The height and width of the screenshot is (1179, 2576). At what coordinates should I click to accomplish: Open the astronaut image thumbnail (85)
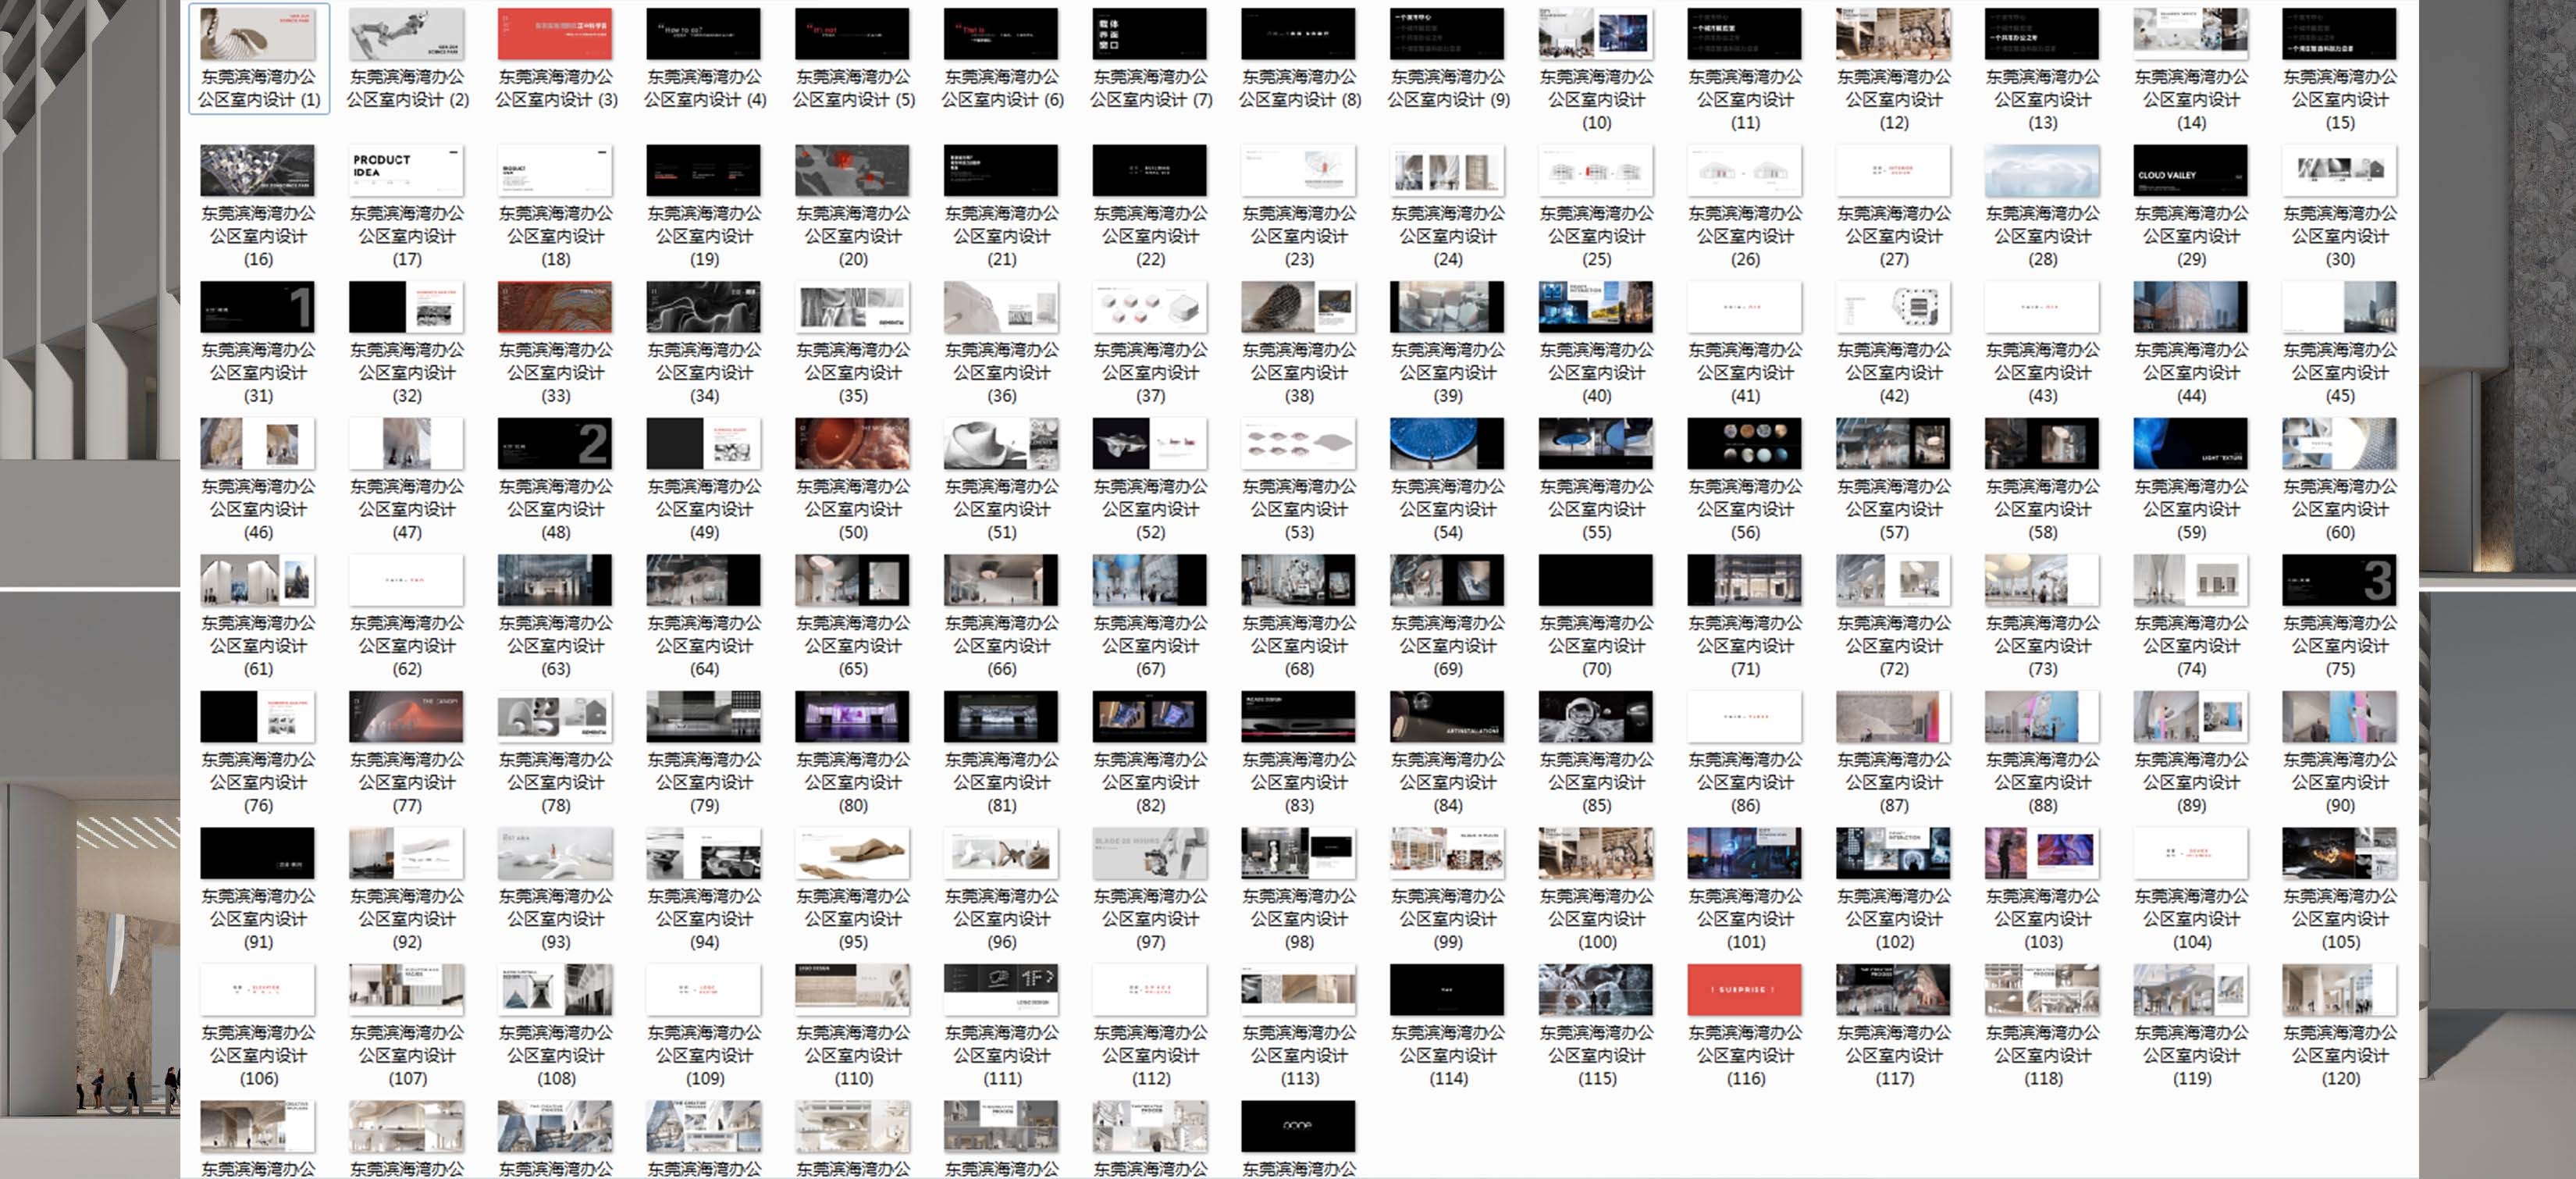click(1596, 717)
